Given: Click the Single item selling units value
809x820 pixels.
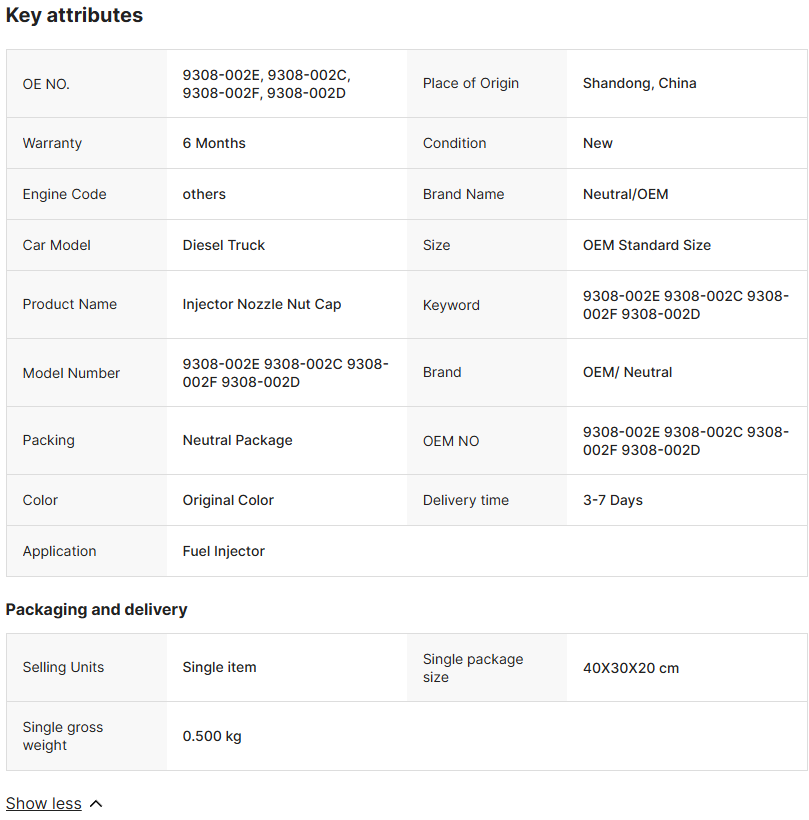Looking at the screenshot, I should tap(219, 667).
